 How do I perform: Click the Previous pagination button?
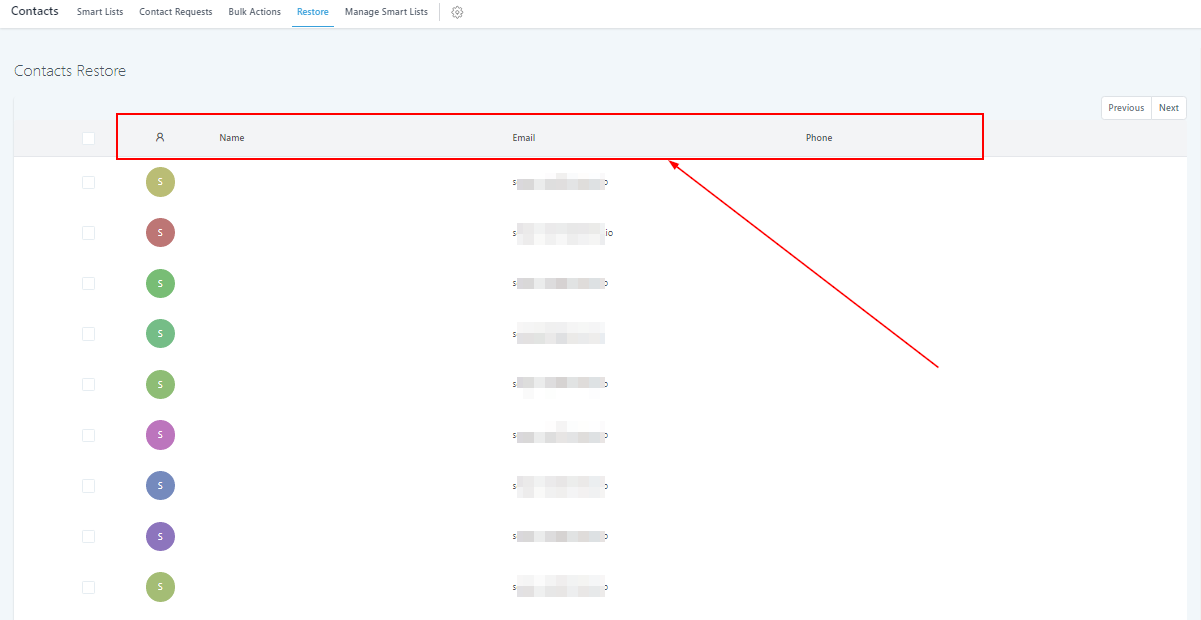tap(1126, 108)
